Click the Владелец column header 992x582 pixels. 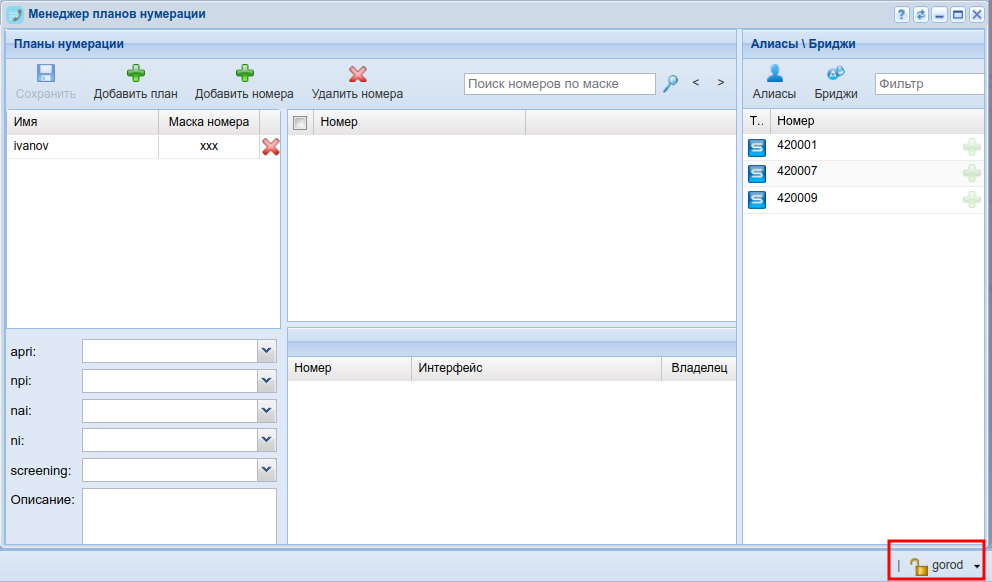pos(699,368)
